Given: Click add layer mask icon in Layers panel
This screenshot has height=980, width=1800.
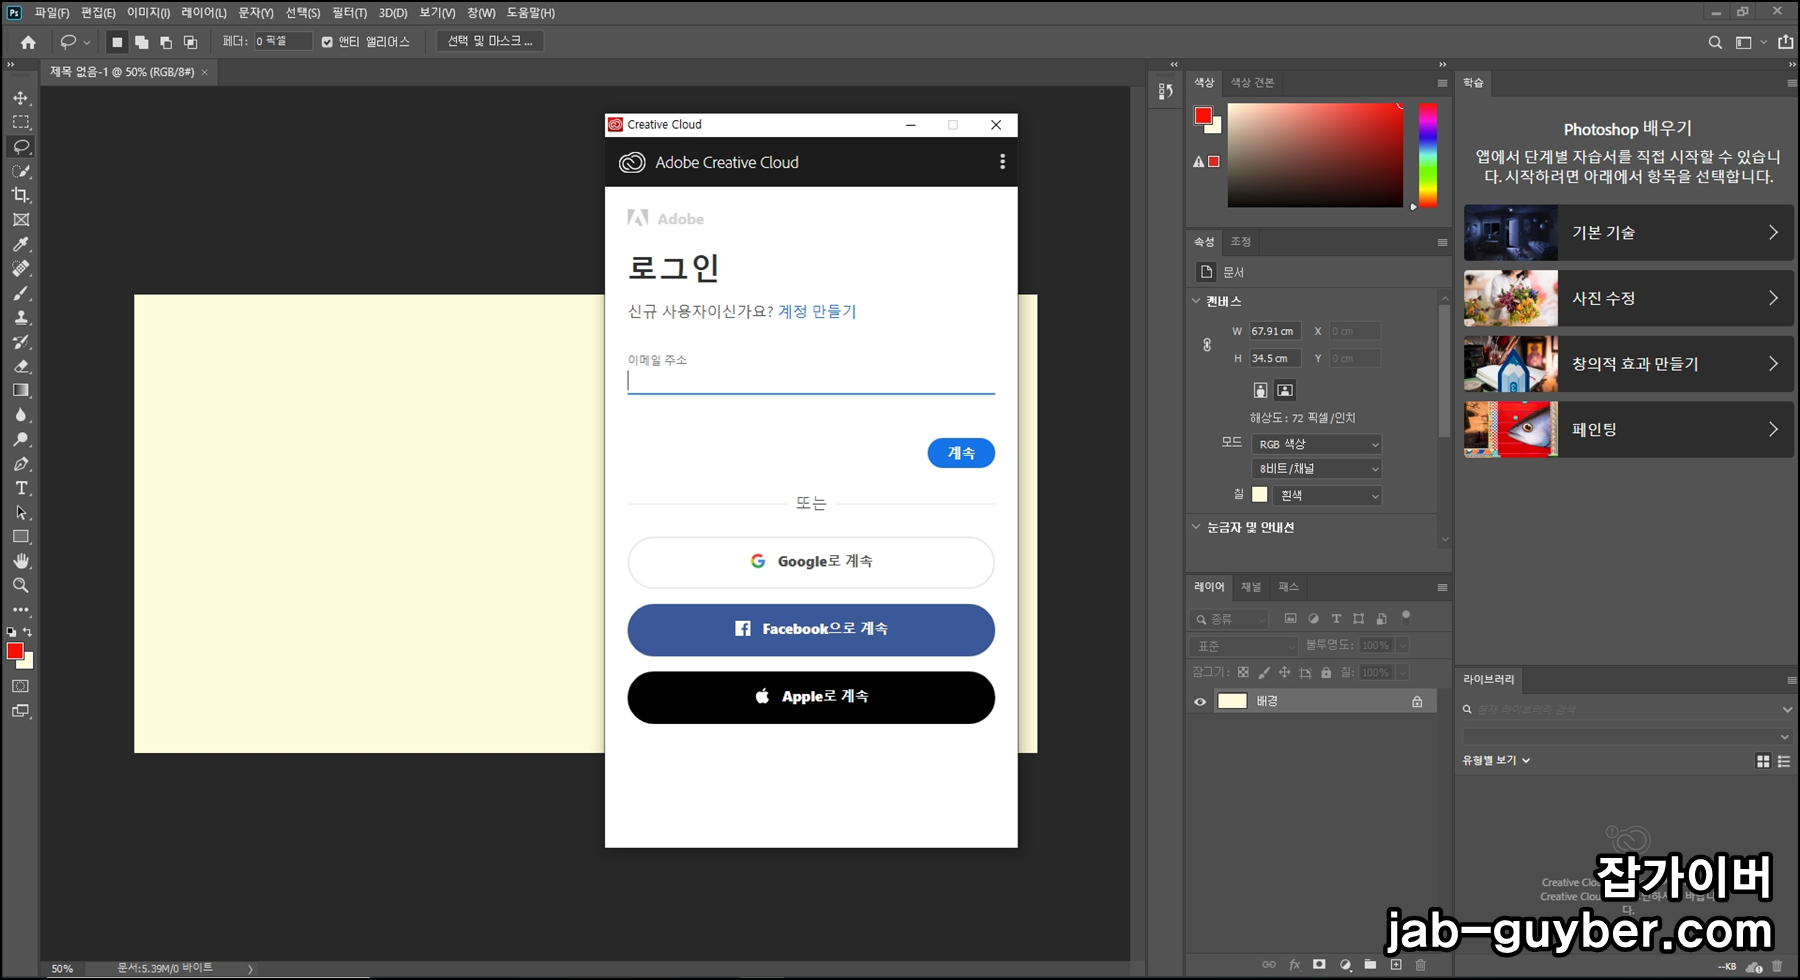Looking at the screenshot, I should [1319, 965].
